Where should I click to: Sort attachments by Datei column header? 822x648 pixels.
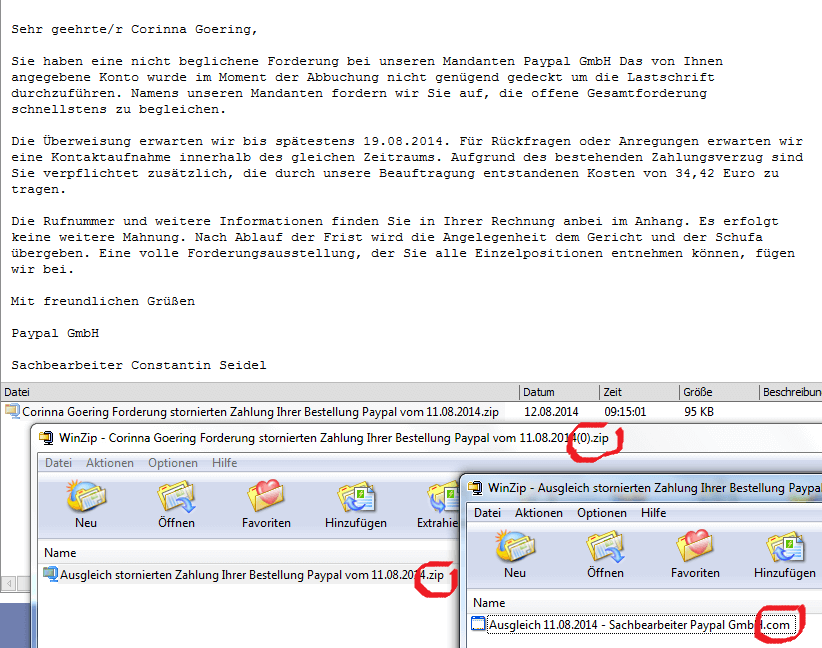(259, 392)
